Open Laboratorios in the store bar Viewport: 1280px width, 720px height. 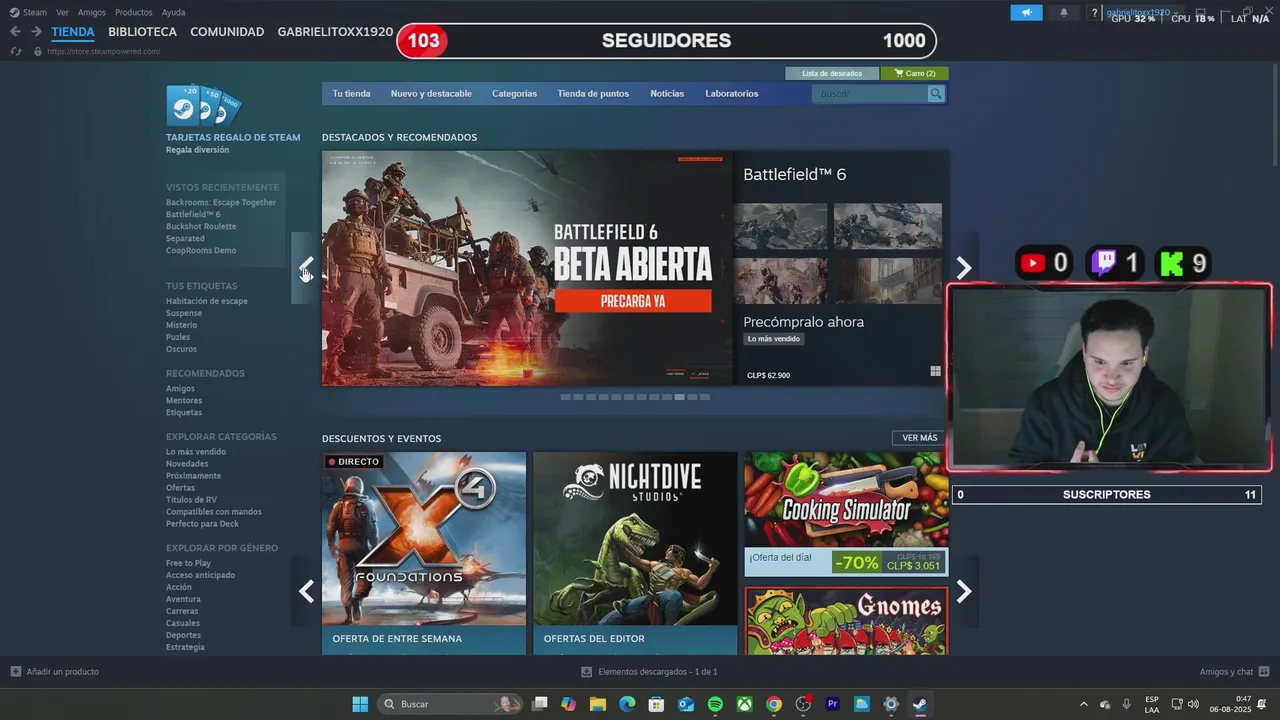[732, 94]
